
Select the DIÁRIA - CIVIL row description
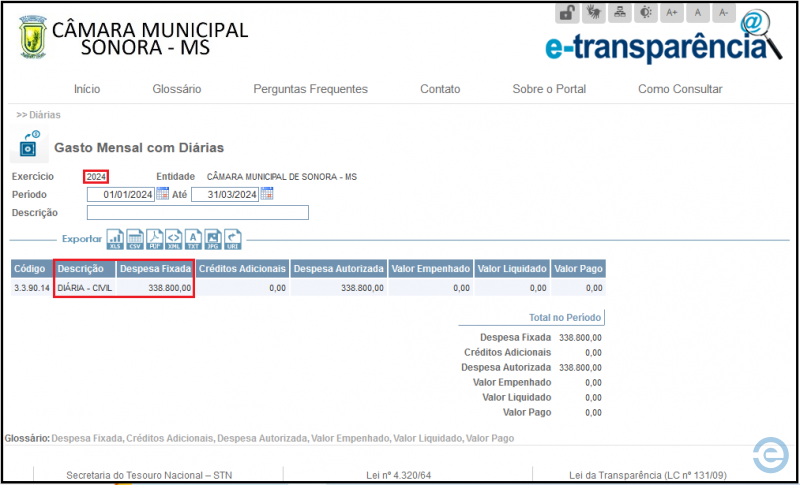(x=85, y=288)
